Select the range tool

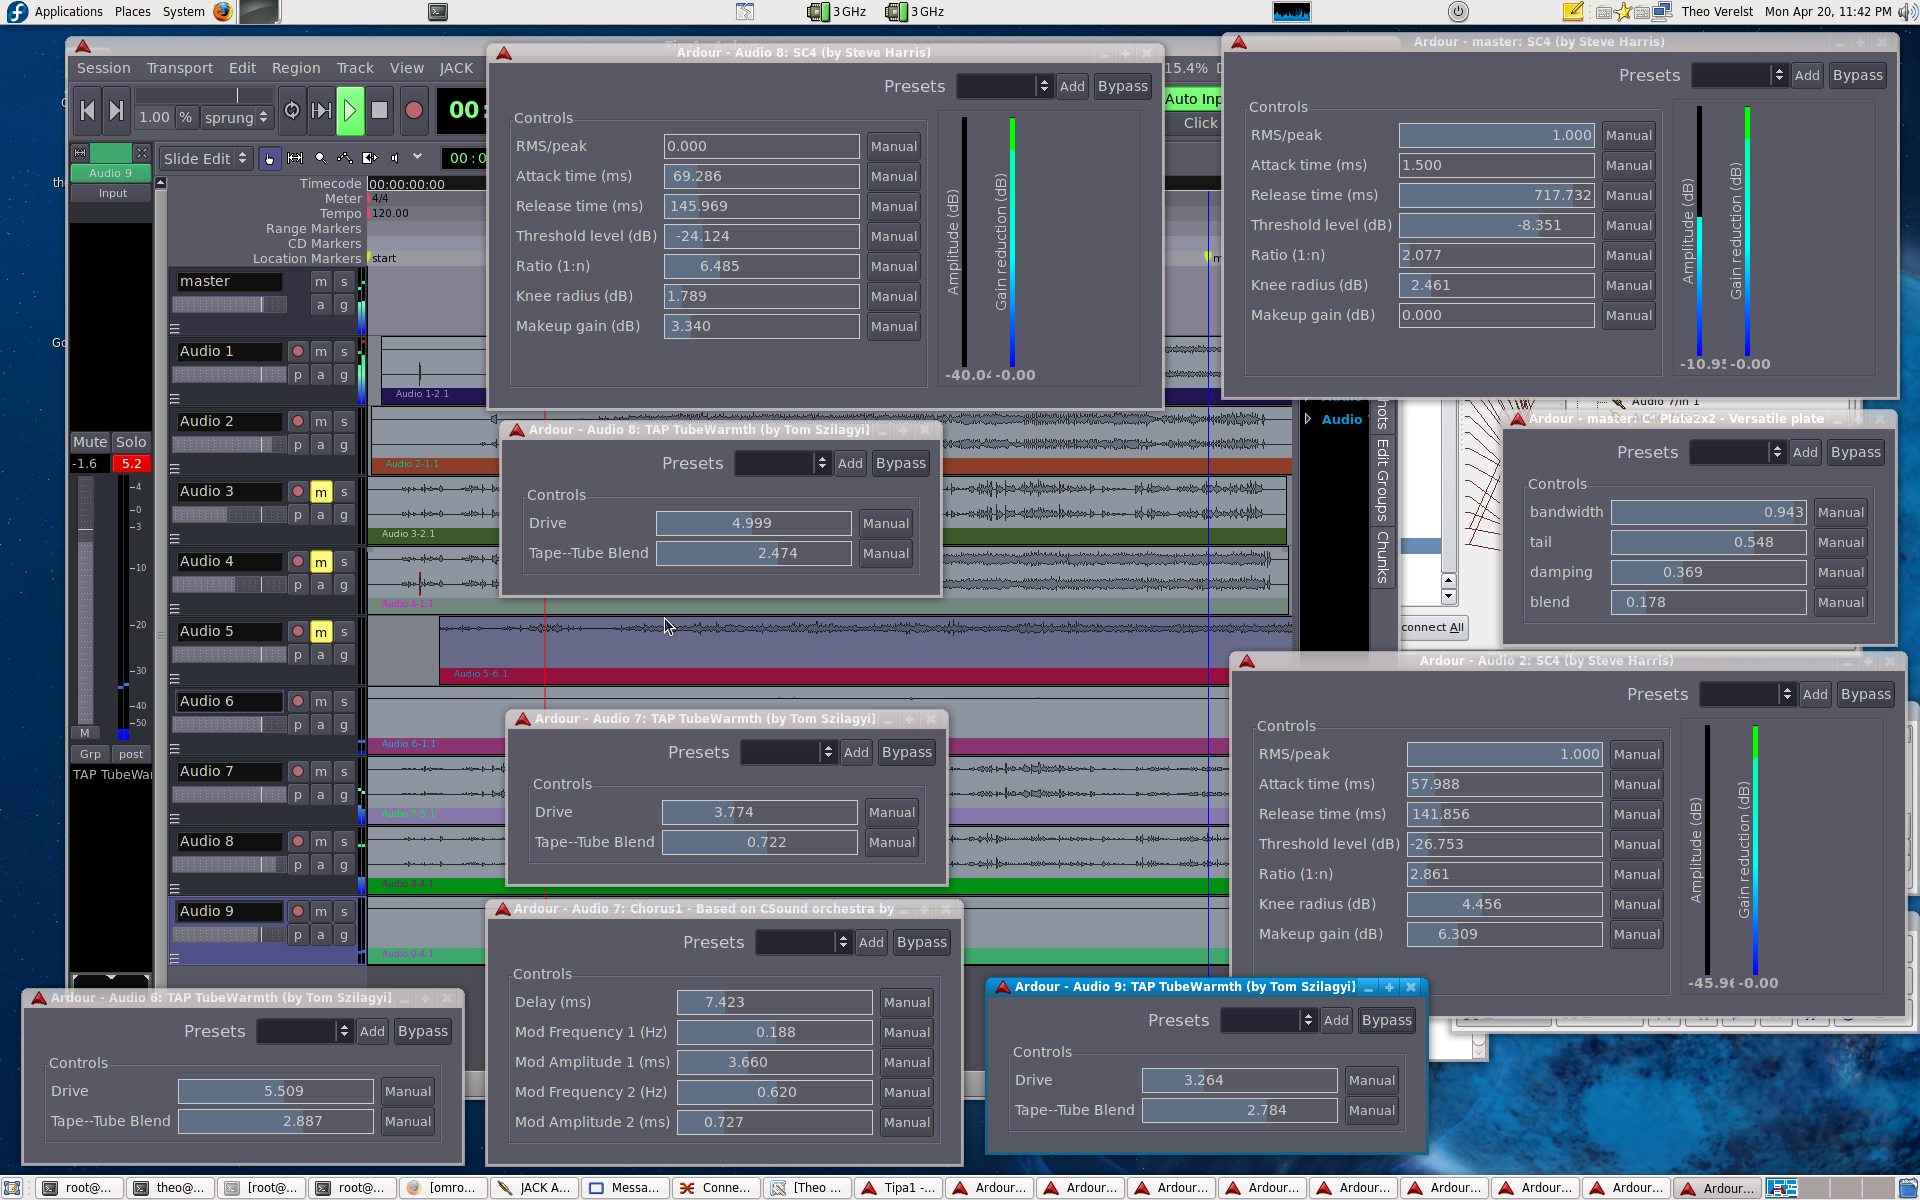(x=295, y=158)
